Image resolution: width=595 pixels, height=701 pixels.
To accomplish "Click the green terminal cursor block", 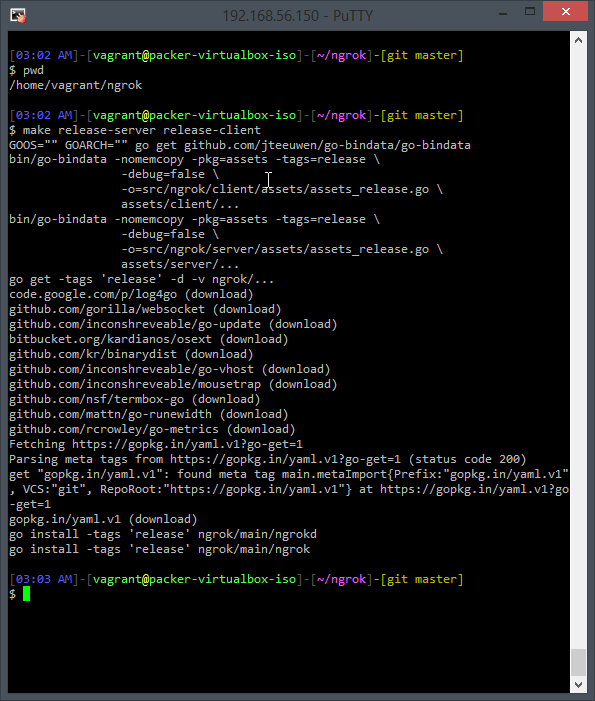I will click(26, 594).
